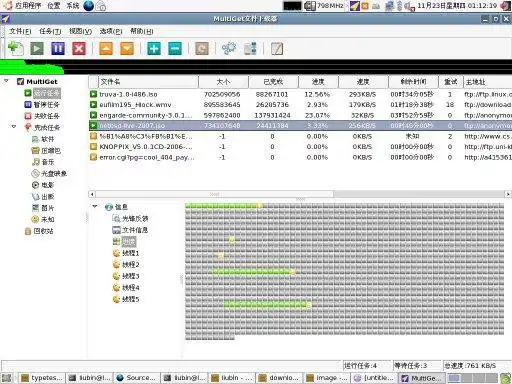The image size is (512, 384).
Task: Open the 任务(T) menu
Action: 50,31
